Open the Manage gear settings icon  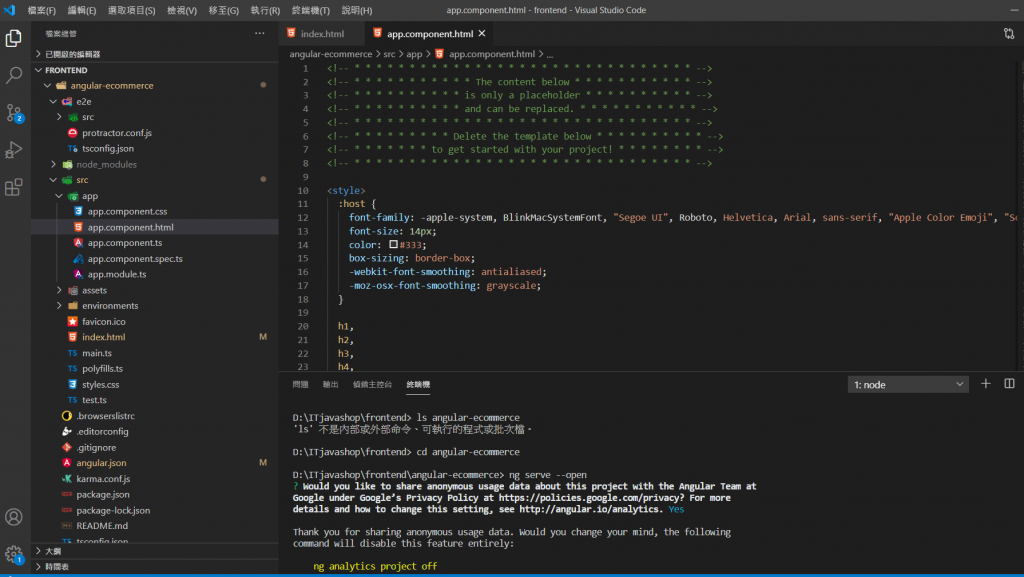tap(14, 553)
